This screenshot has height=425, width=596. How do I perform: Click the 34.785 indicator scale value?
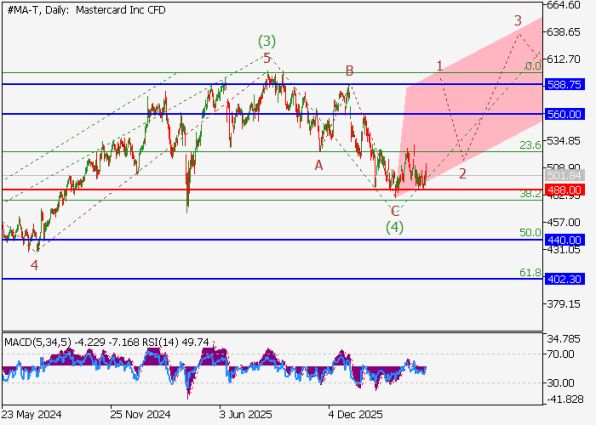point(563,339)
